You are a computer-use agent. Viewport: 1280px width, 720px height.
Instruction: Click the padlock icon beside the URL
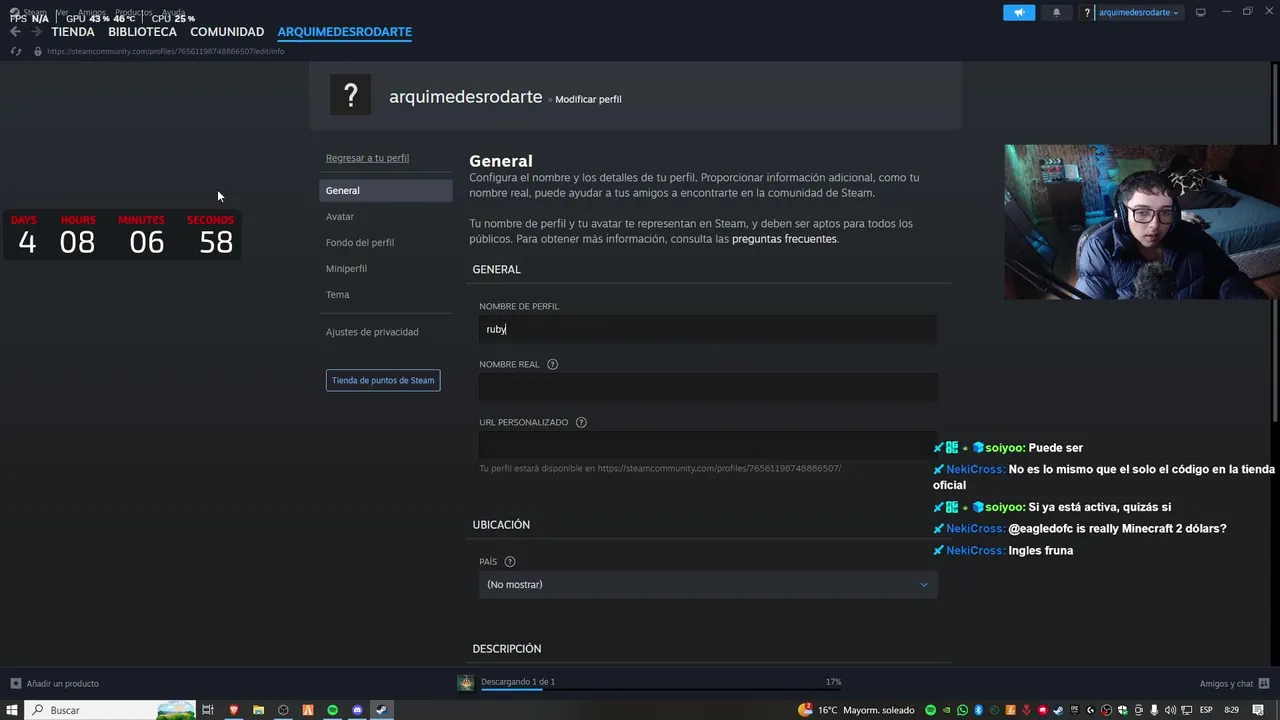[37, 51]
